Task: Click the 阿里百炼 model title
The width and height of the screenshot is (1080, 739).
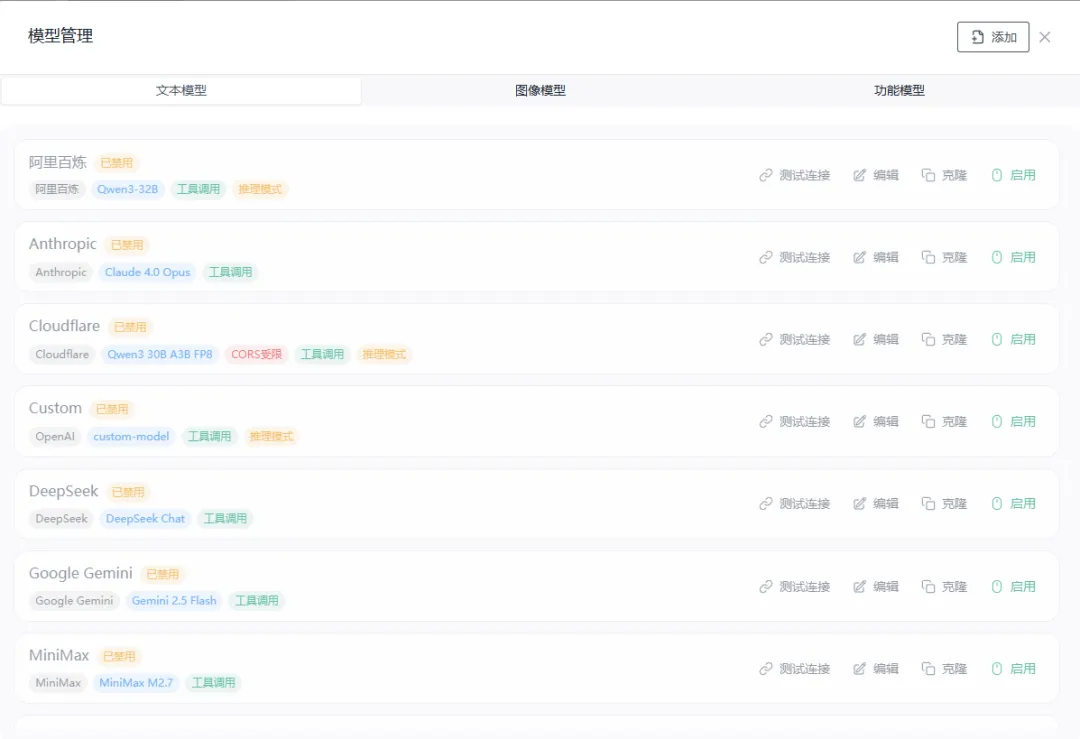Action: (58, 163)
